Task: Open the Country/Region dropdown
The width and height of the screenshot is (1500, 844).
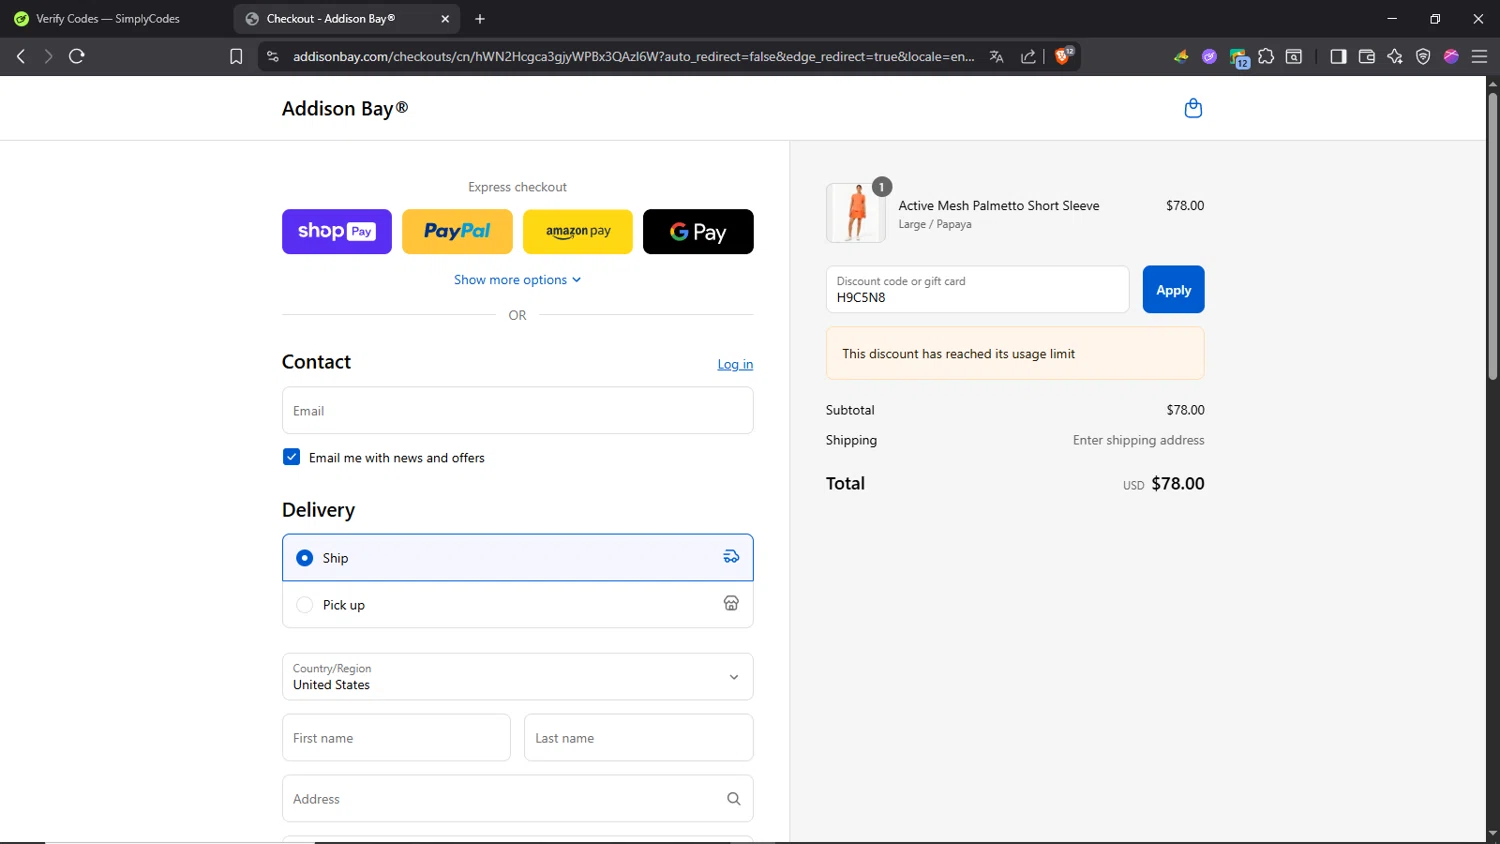Action: 517,677
